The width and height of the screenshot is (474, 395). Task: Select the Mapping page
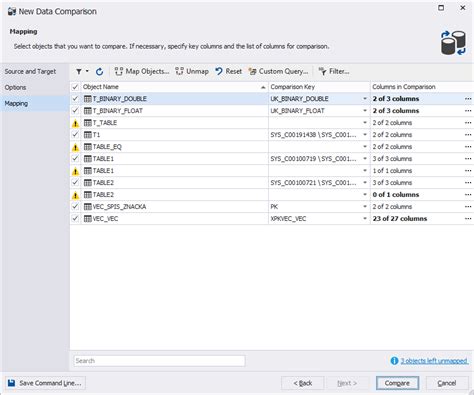point(35,103)
